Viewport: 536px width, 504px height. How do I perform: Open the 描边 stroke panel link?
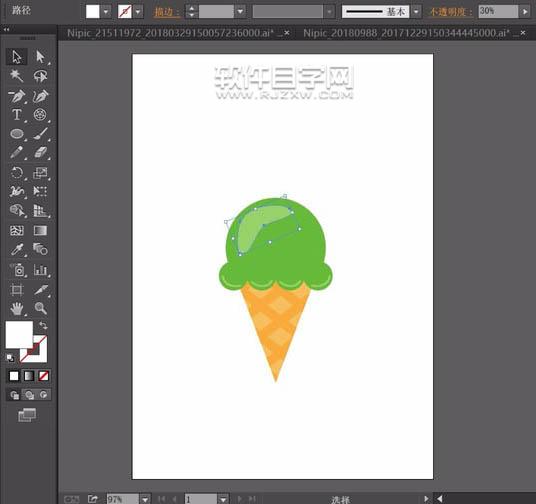pos(166,12)
